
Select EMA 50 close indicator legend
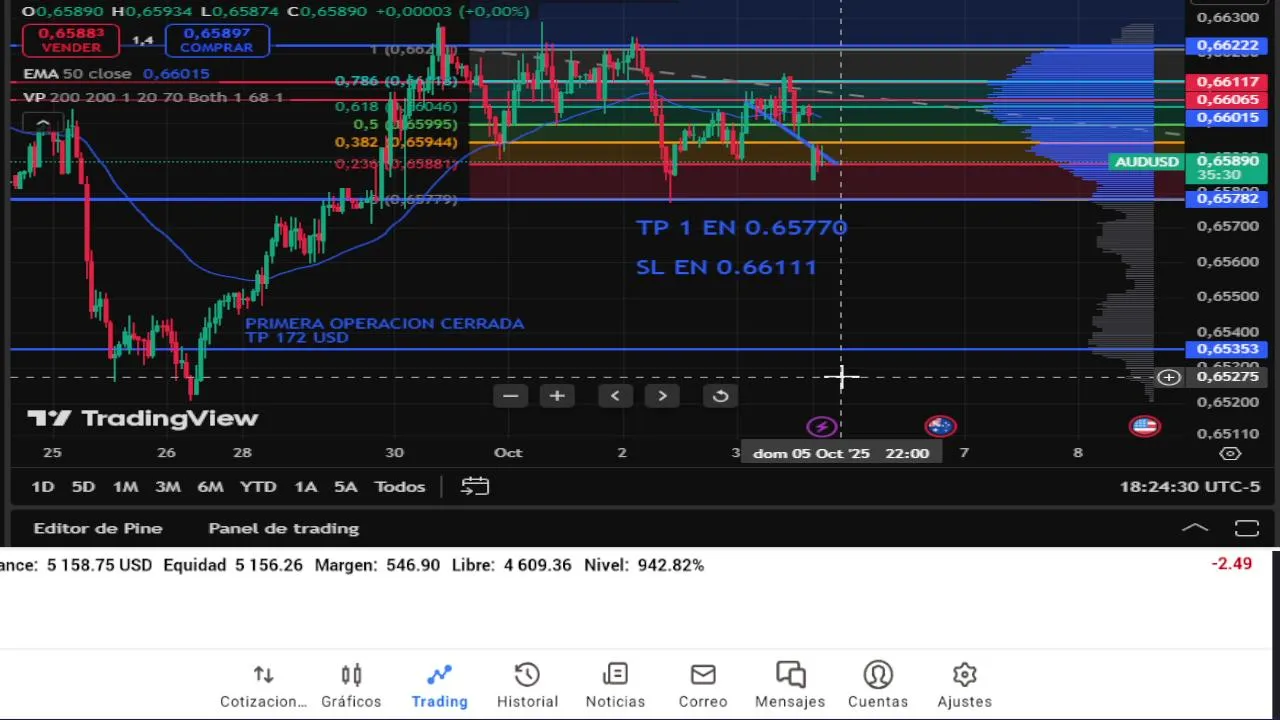point(117,74)
